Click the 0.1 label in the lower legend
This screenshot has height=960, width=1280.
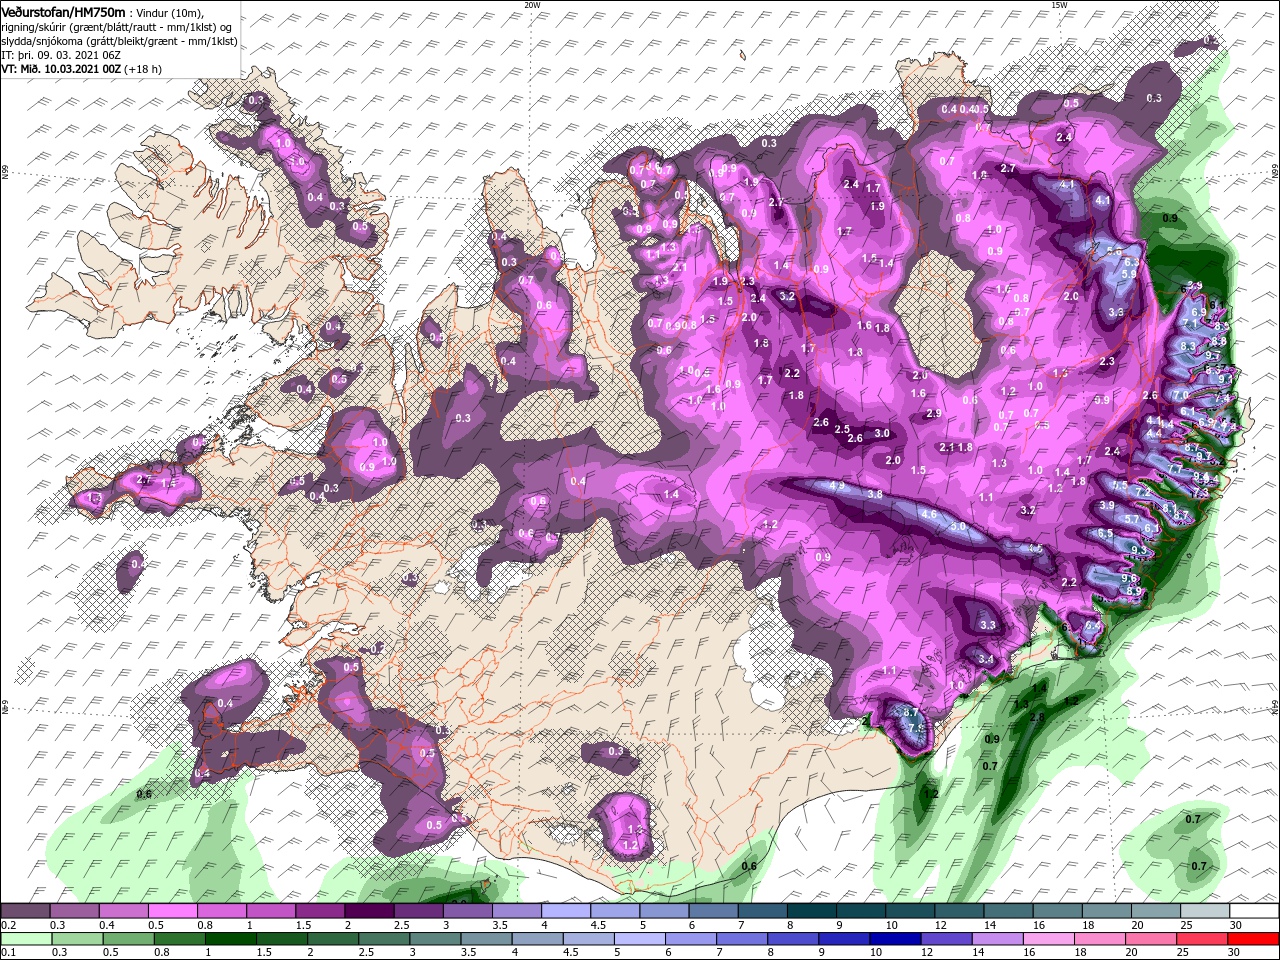click(8, 952)
